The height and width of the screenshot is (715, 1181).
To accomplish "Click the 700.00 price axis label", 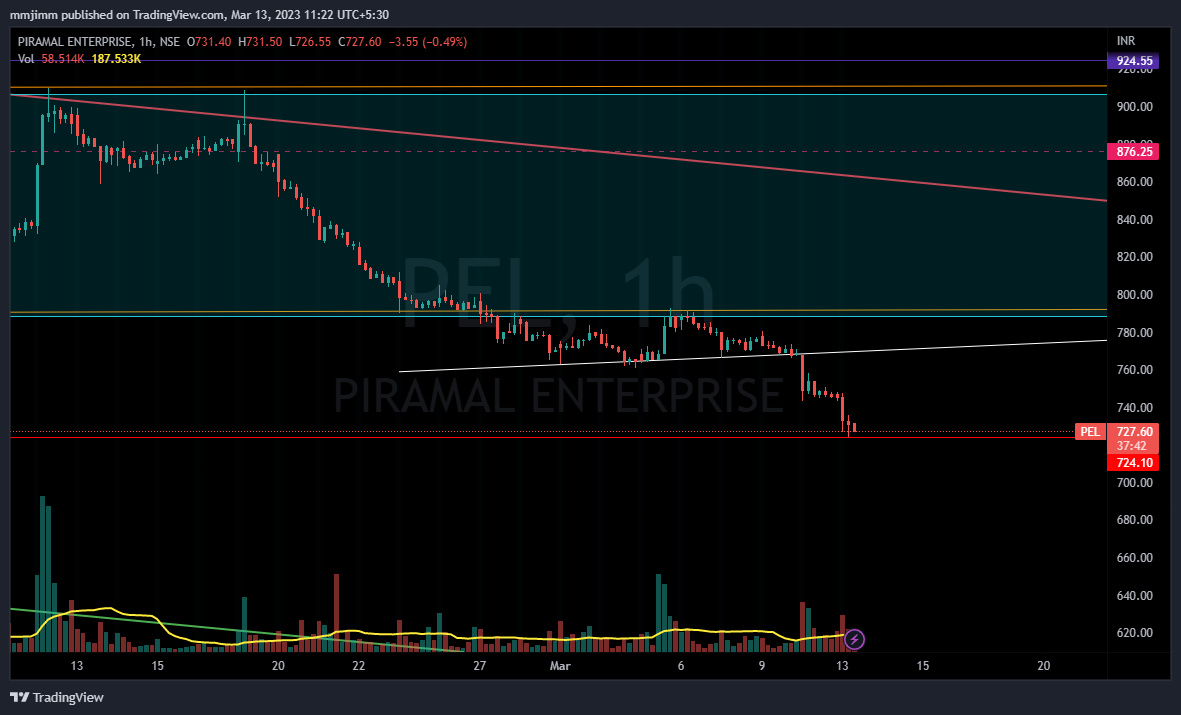I will pos(1134,482).
